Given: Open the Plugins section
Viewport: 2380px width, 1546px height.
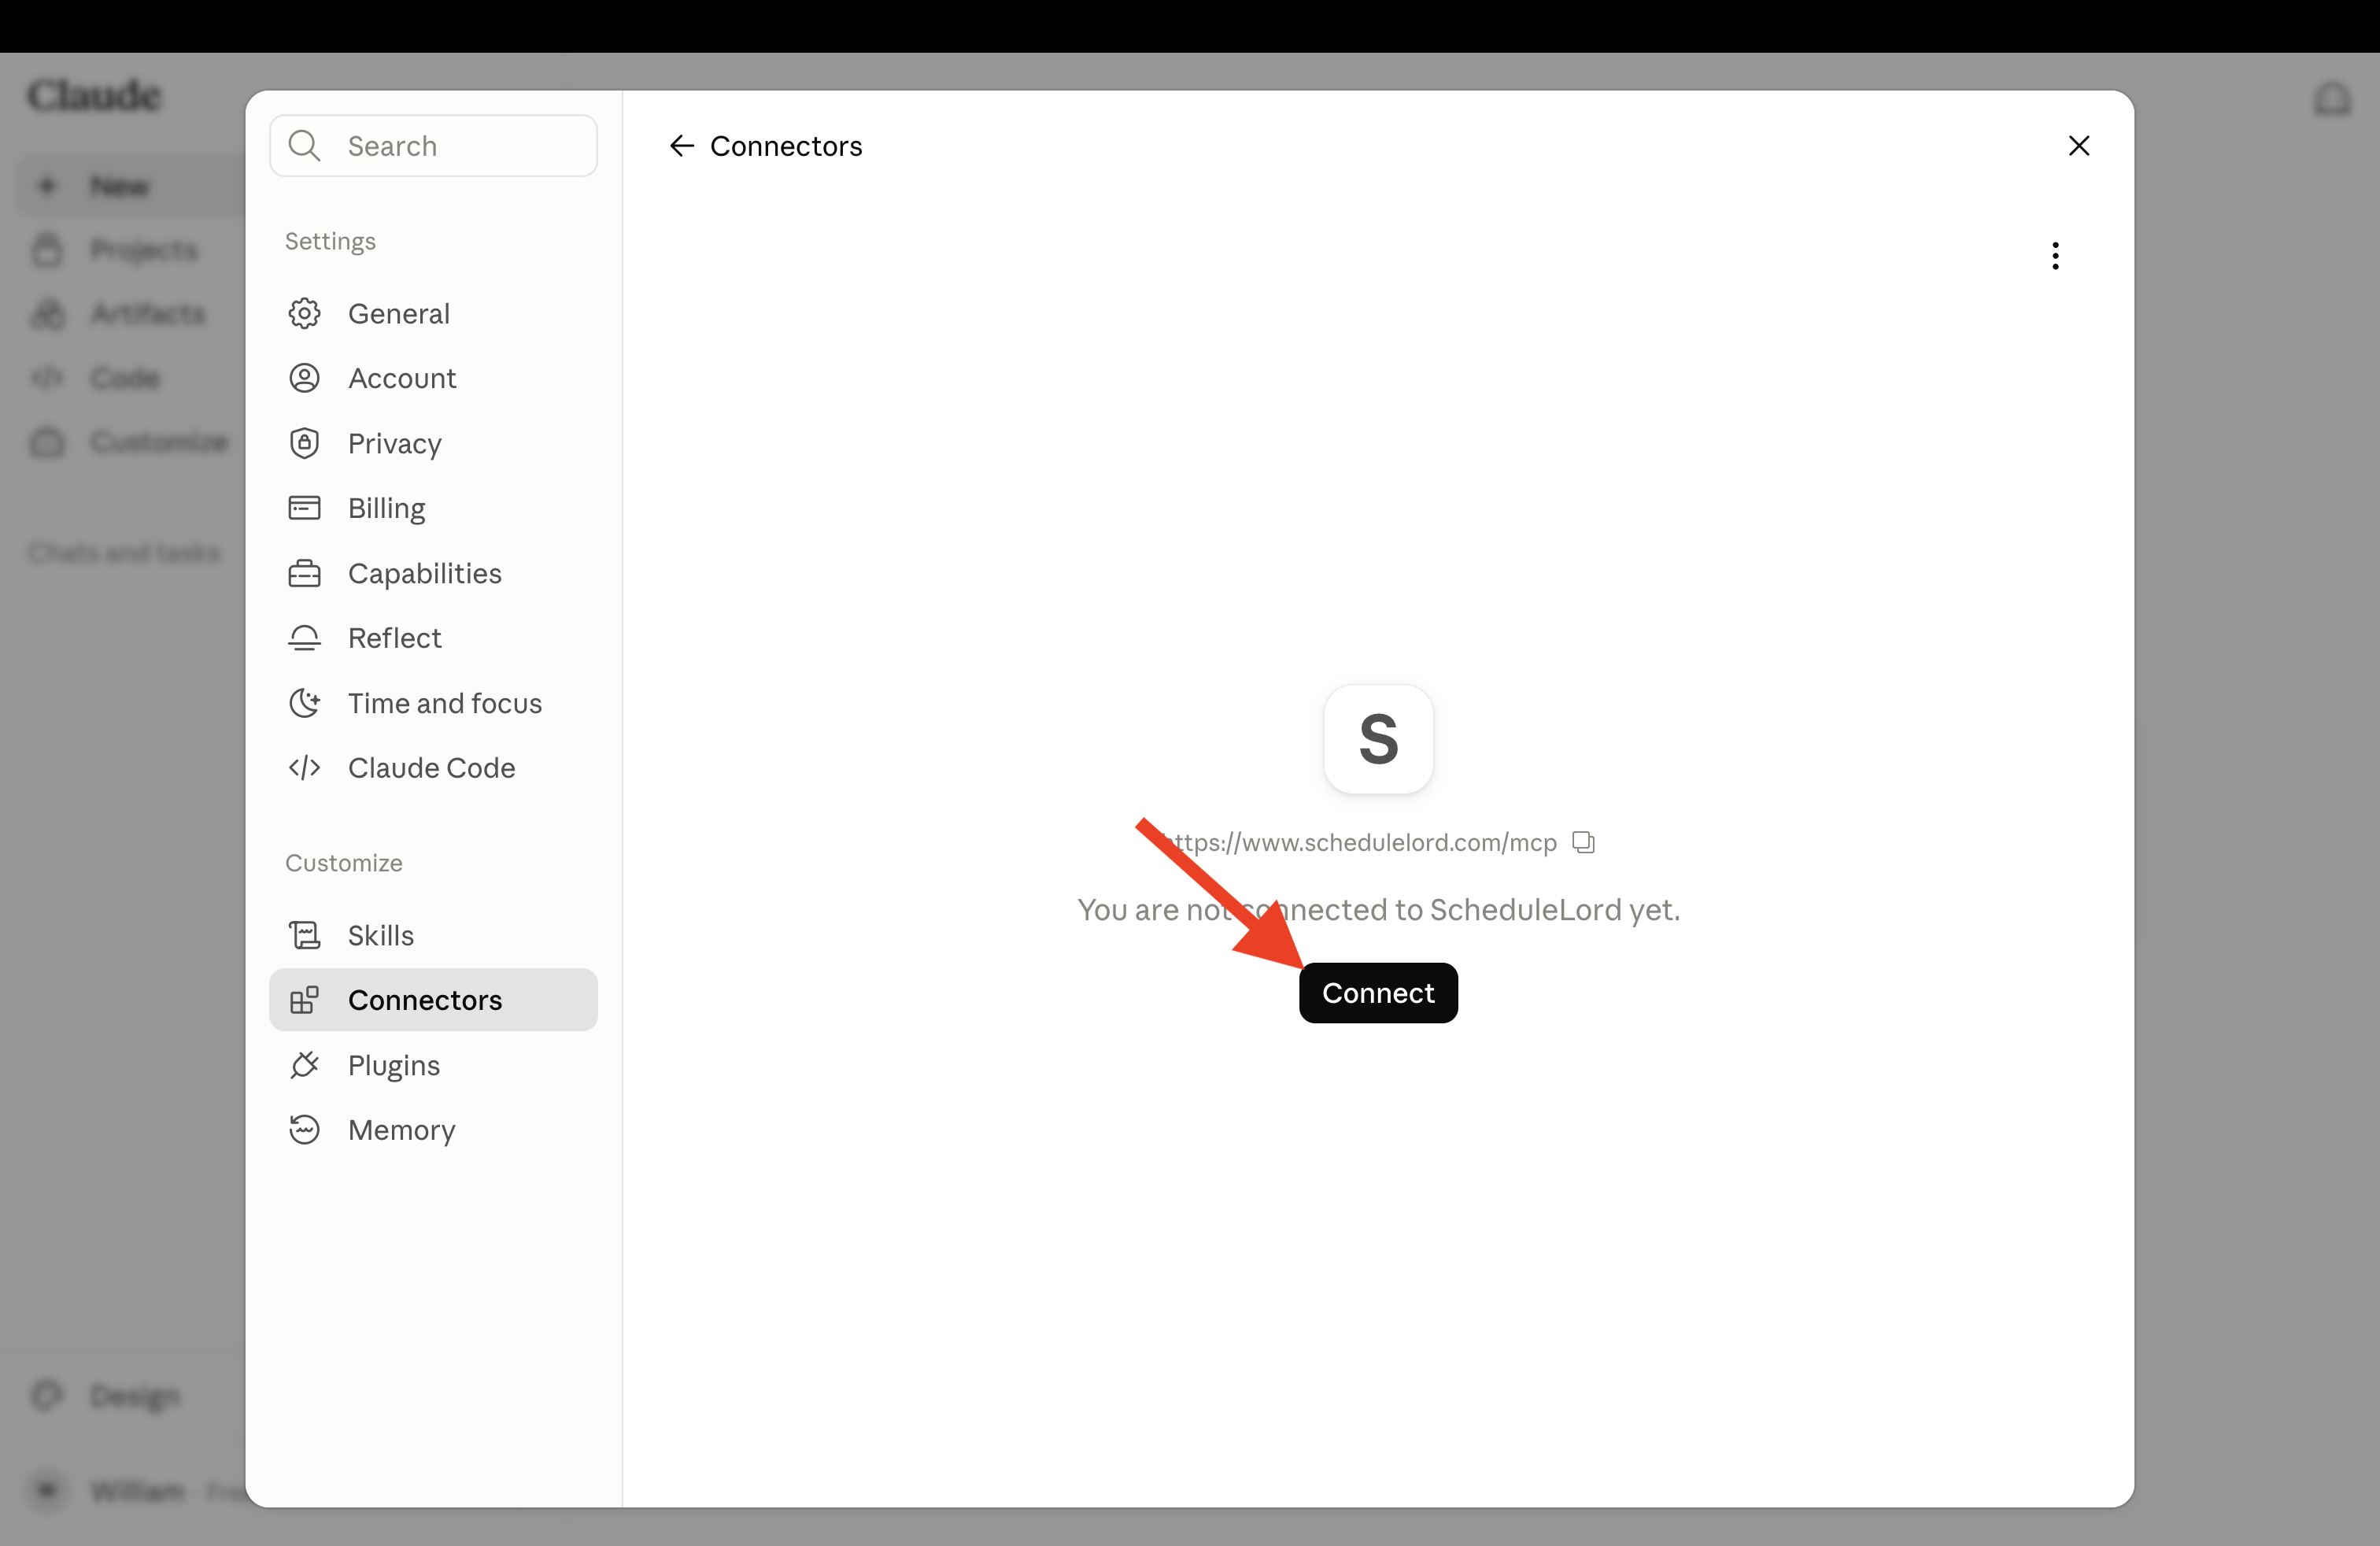Looking at the screenshot, I should 433,1065.
